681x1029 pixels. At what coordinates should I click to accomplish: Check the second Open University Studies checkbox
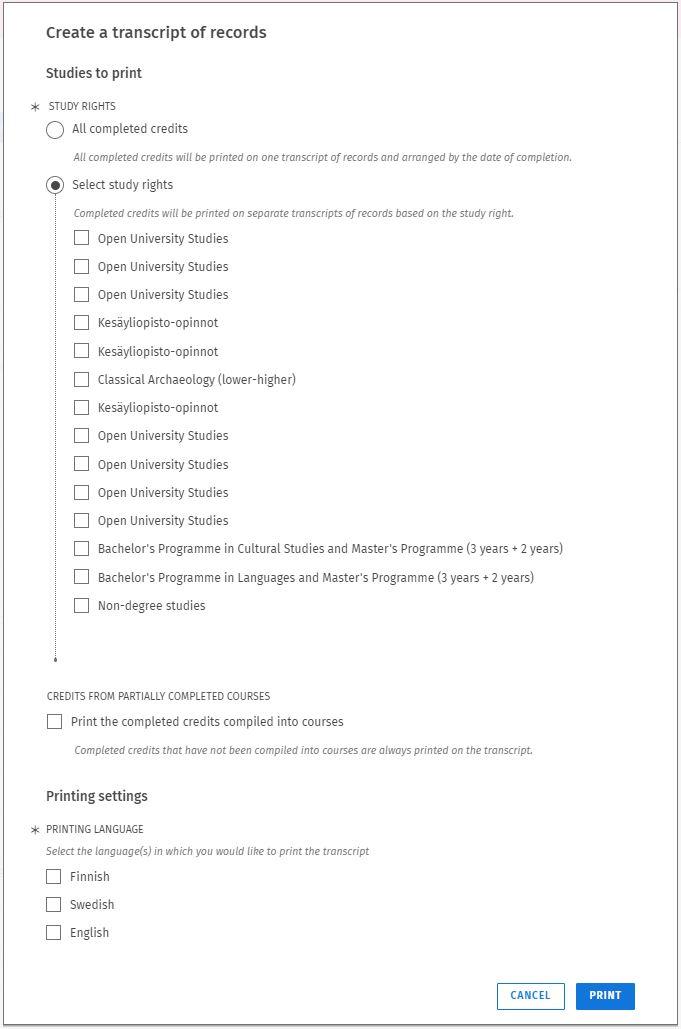(x=82, y=266)
